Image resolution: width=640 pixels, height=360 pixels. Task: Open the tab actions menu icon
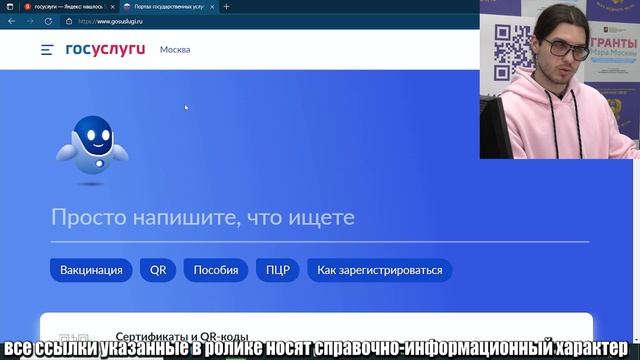point(10,7)
